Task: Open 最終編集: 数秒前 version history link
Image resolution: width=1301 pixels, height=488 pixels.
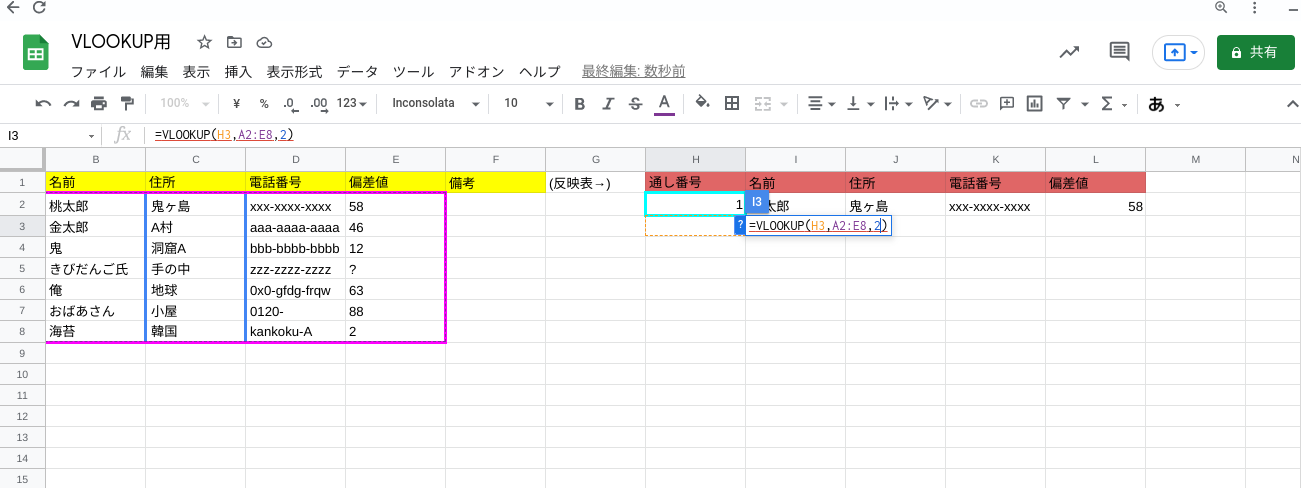Action: (x=633, y=72)
